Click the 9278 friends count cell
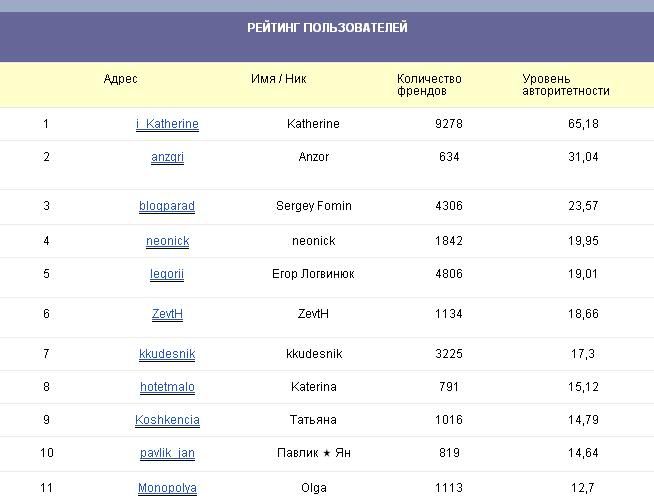The image size is (654, 502). 449,124
